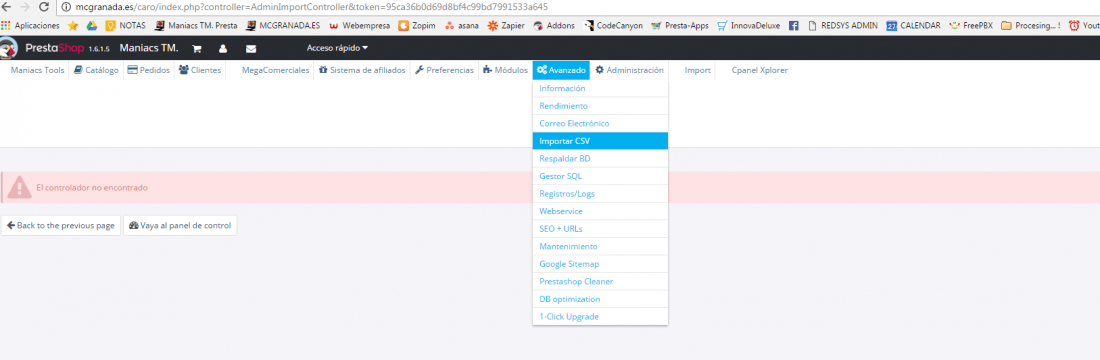Open the Google Drive bookmark icon
The height and width of the screenshot is (360, 1100).
(x=92, y=25)
